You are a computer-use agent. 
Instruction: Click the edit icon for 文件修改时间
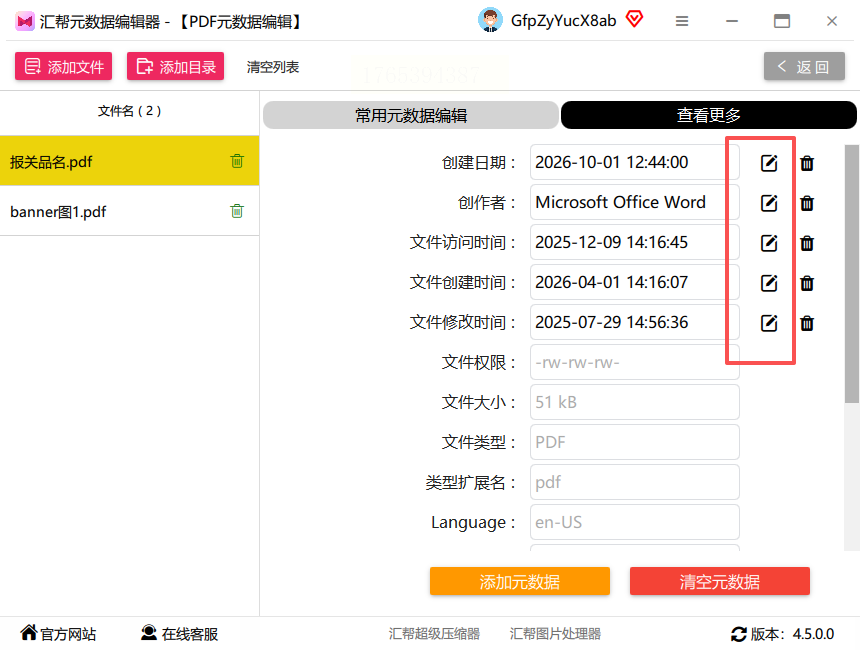pos(769,323)
